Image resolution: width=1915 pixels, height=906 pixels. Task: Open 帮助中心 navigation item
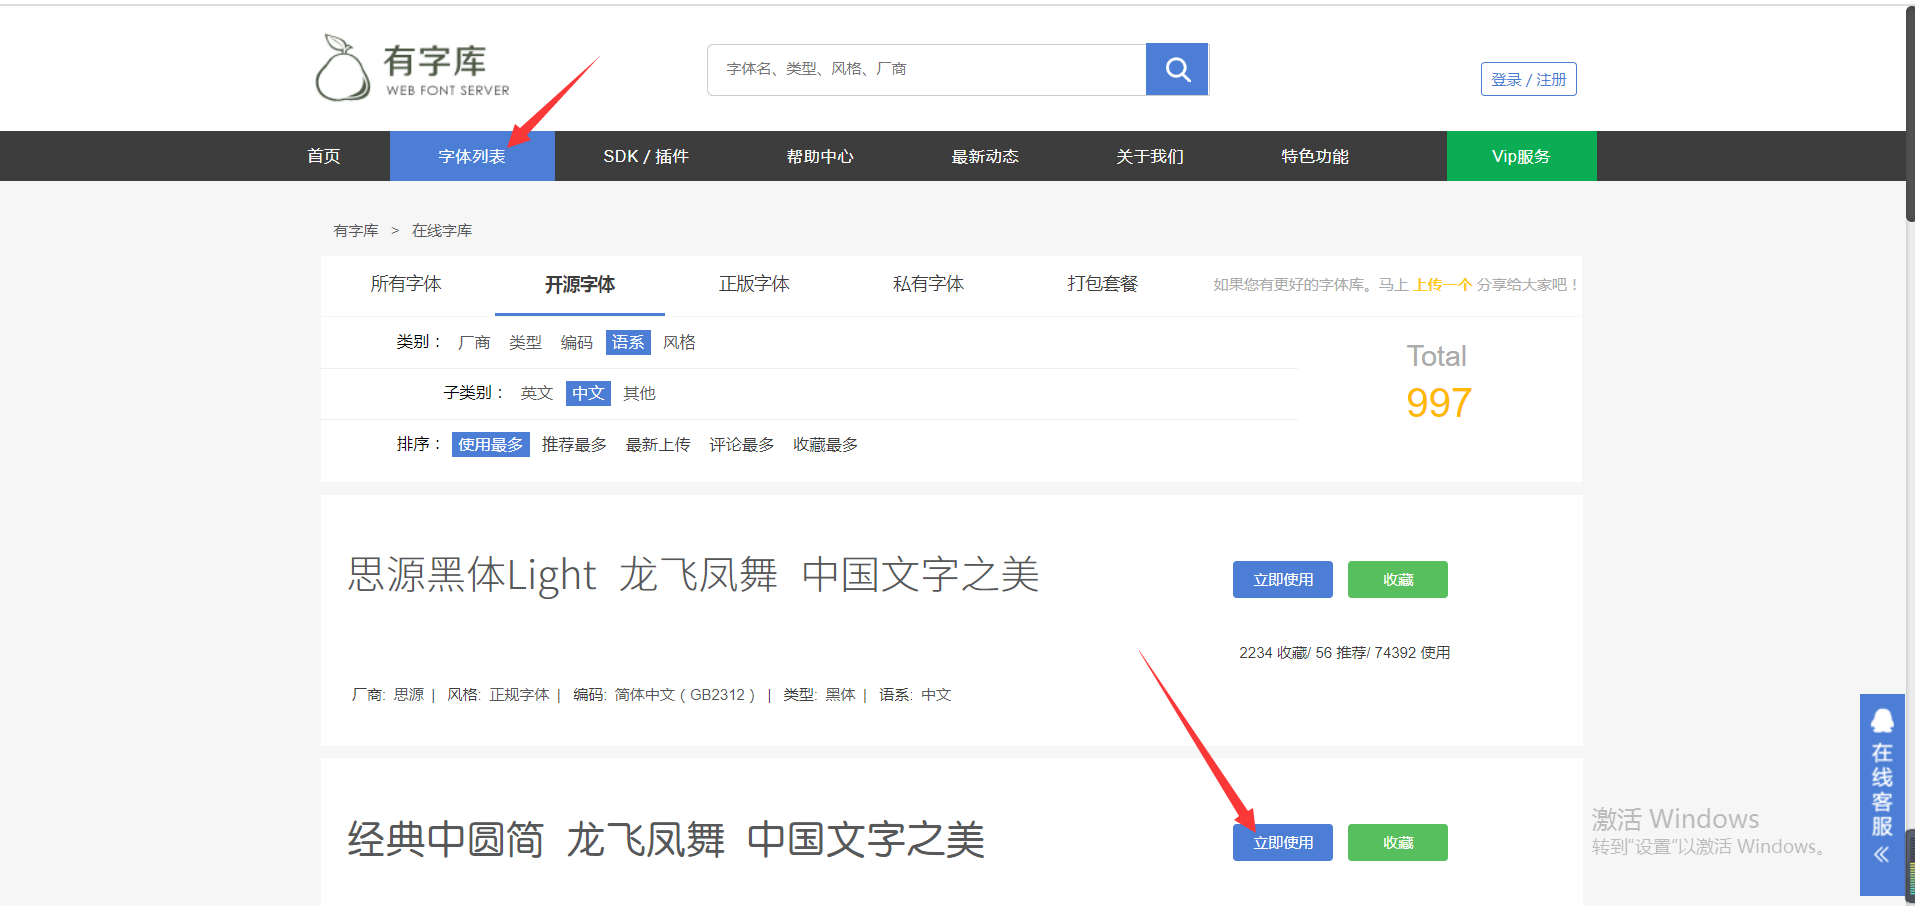click(x=820, y=156)
